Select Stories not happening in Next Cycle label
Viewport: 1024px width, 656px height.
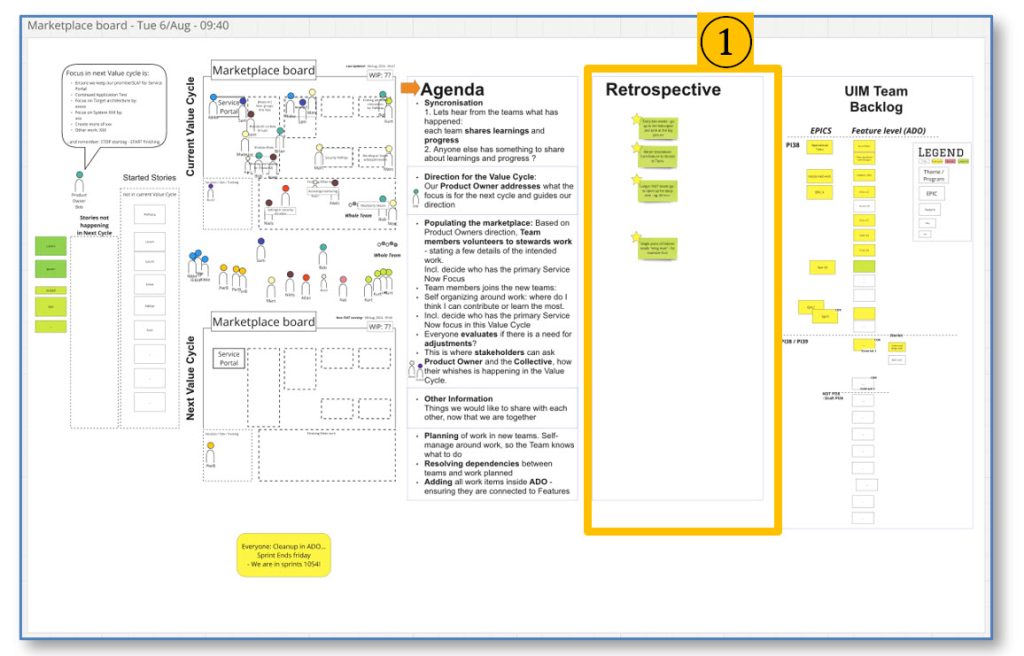[x=95, y=225]
